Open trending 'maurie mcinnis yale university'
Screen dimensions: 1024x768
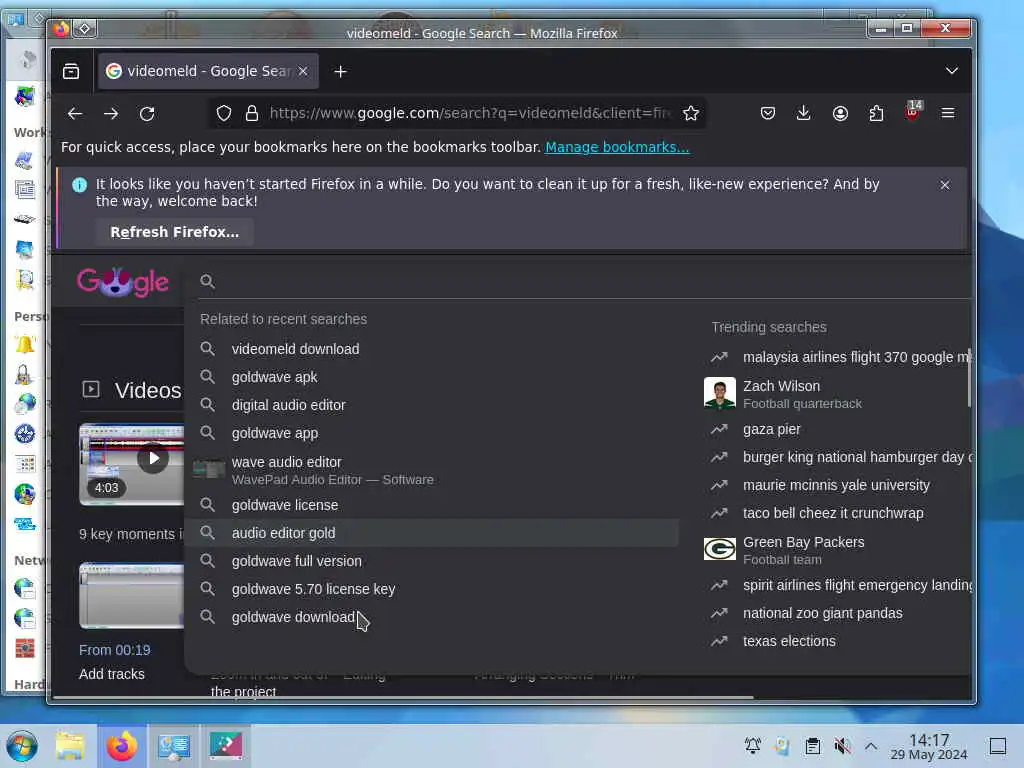(x=839, y=485)
